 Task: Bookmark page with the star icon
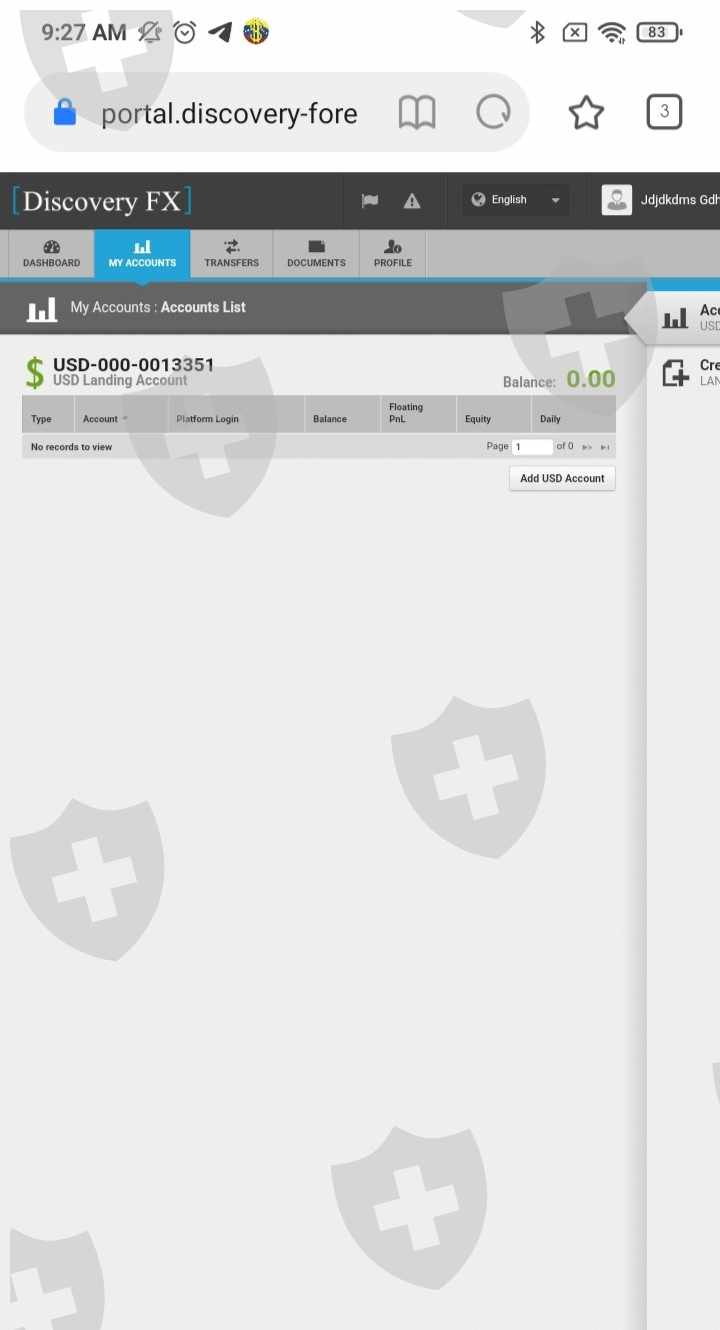[586, 113]
